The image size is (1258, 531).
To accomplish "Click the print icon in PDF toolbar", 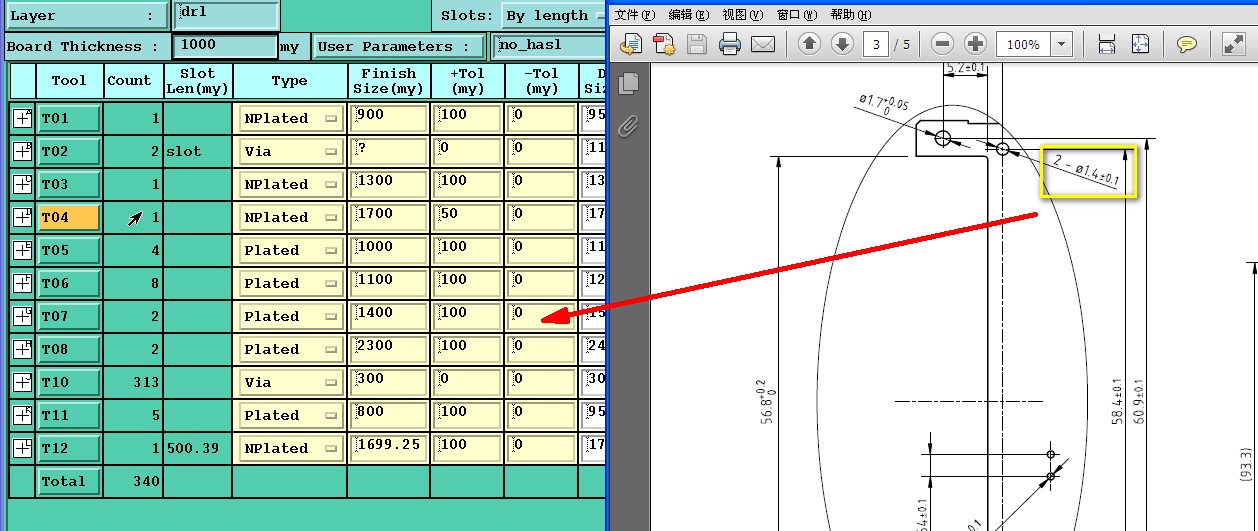I will [x=730, y=44].
